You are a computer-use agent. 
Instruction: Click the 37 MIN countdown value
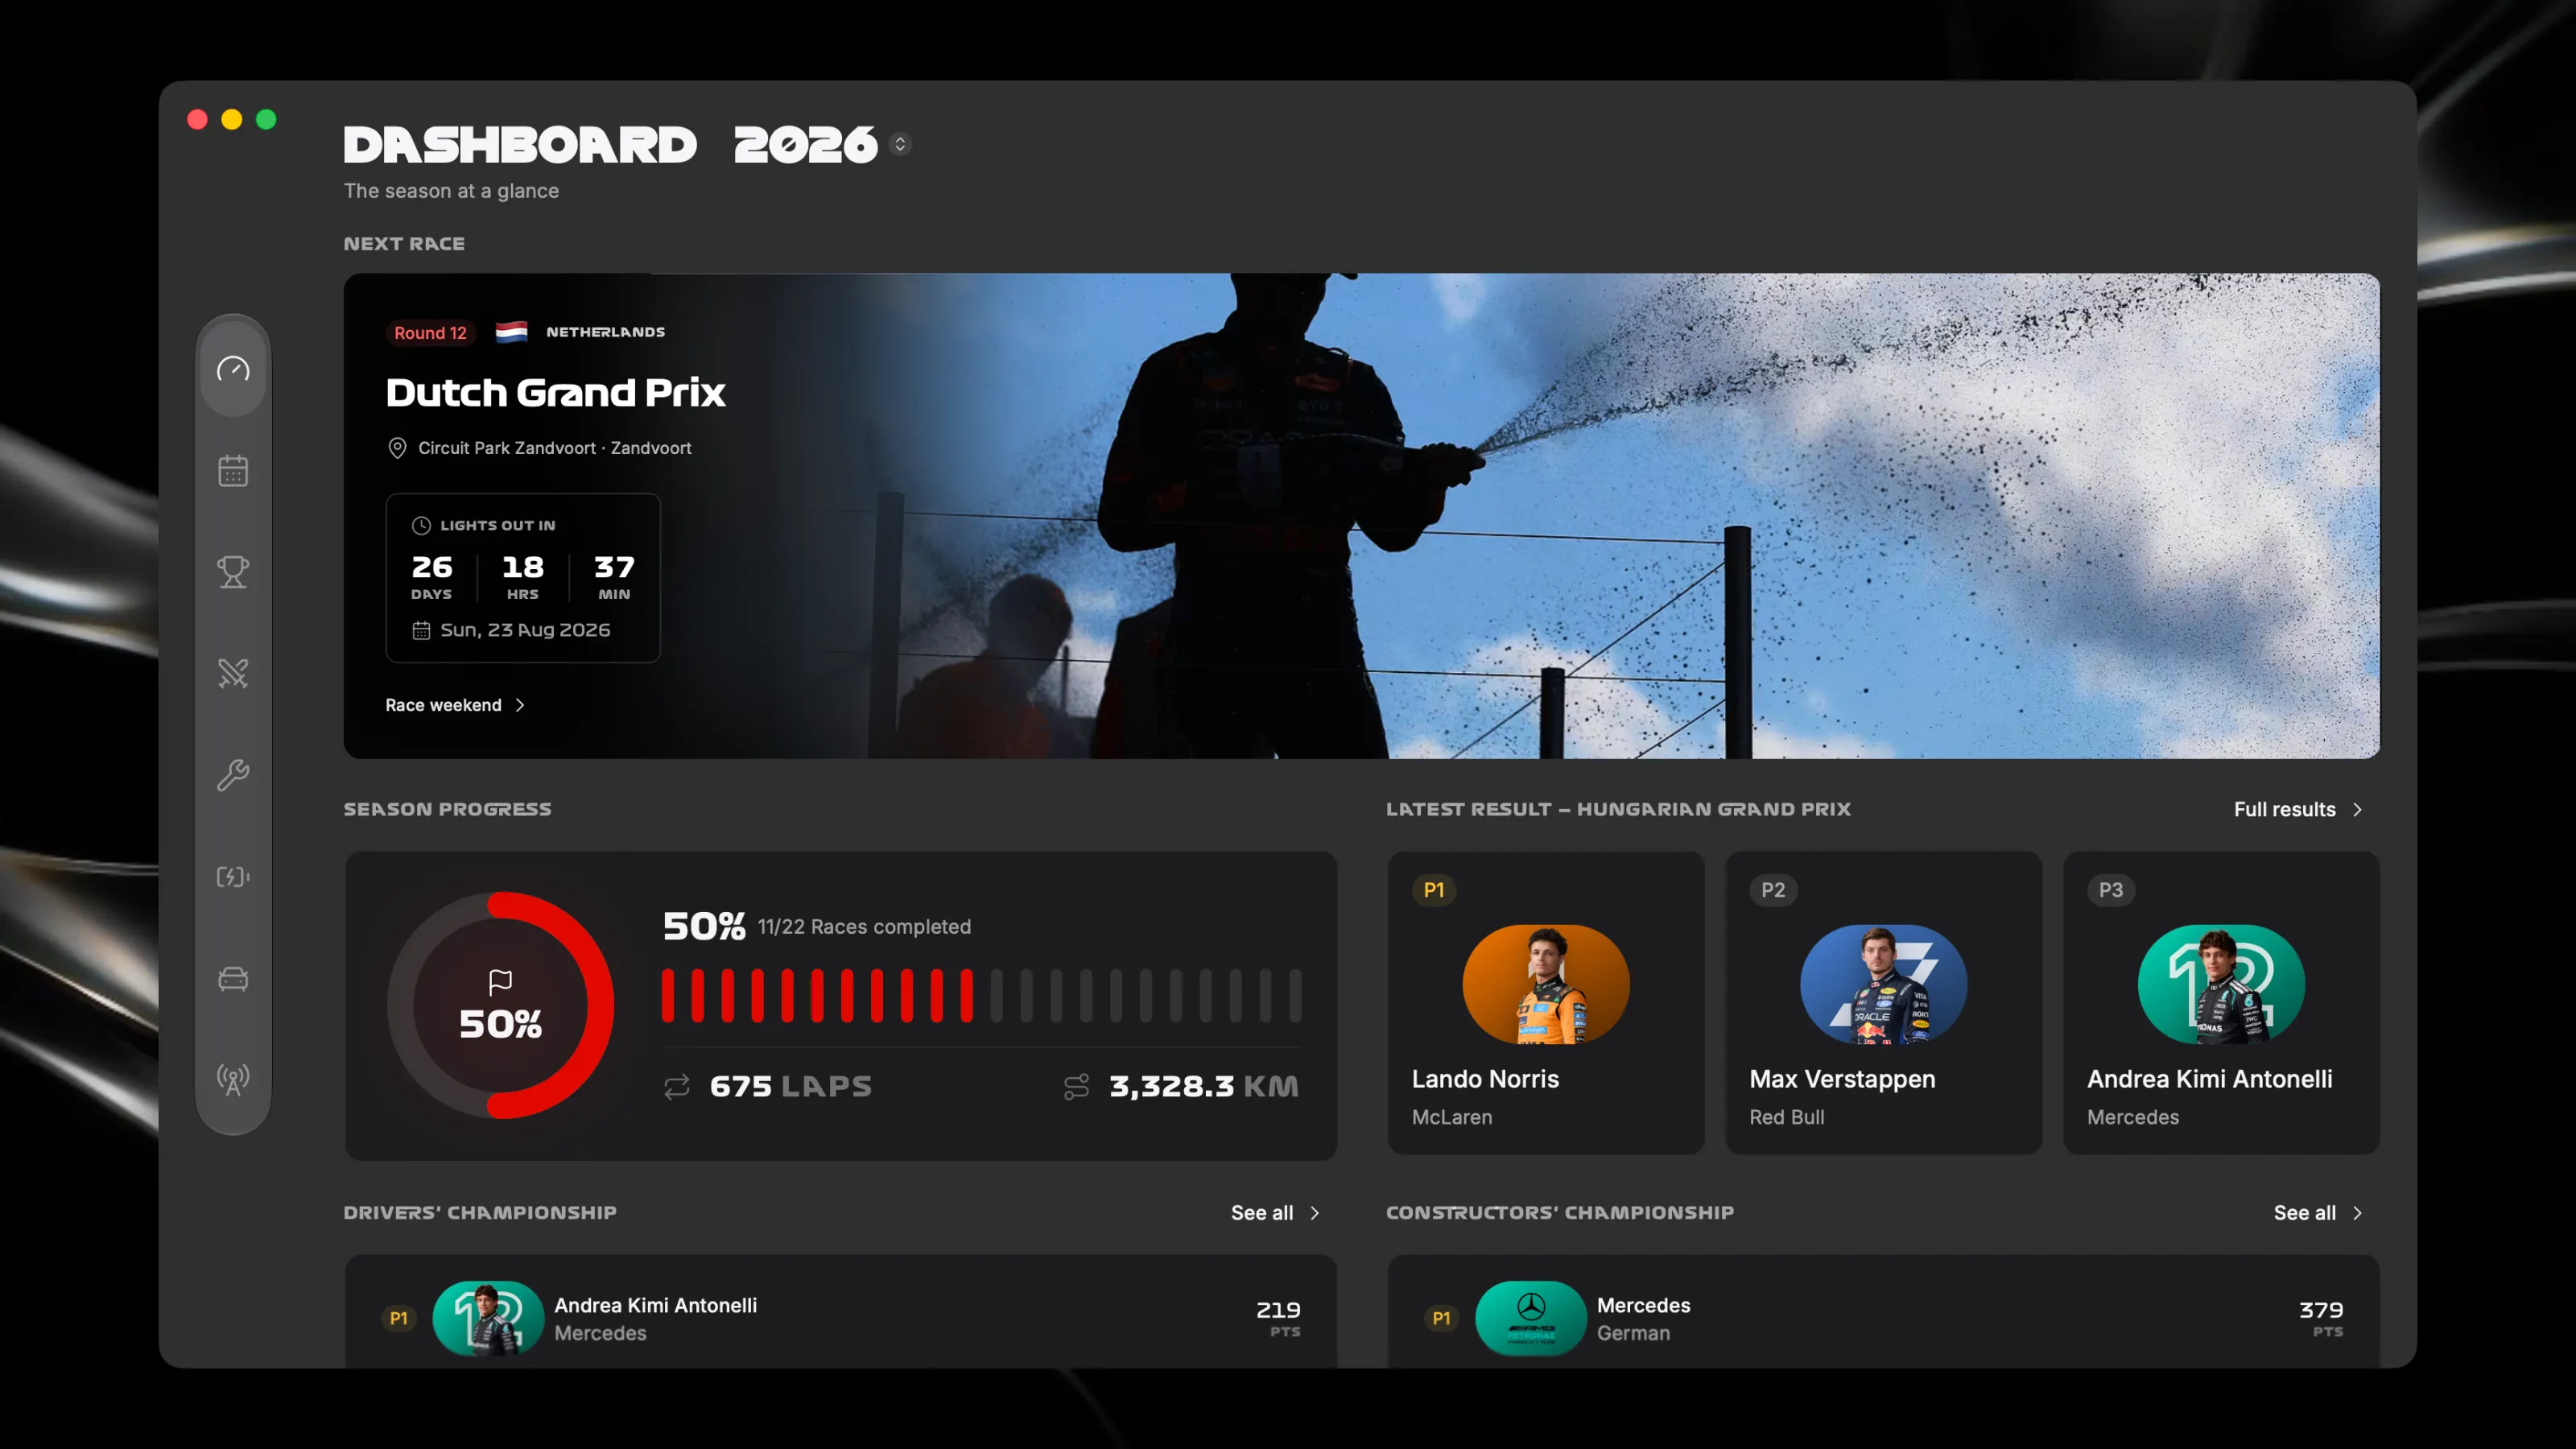click(614, 577)
